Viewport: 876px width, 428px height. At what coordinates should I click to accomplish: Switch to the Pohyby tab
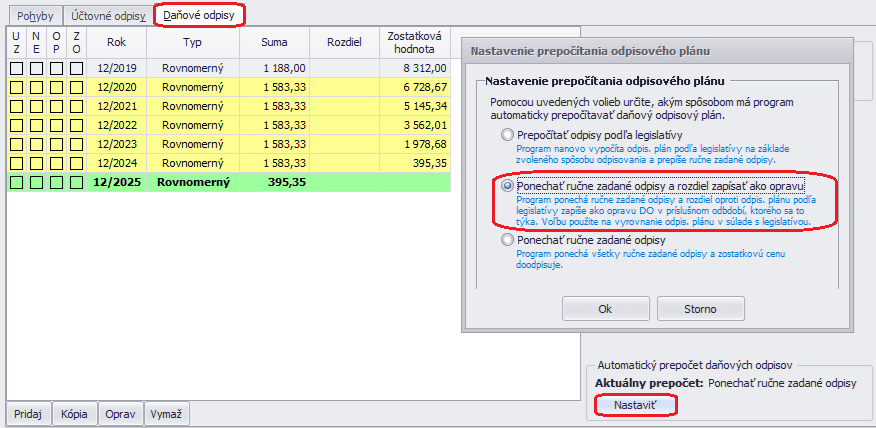34,16
